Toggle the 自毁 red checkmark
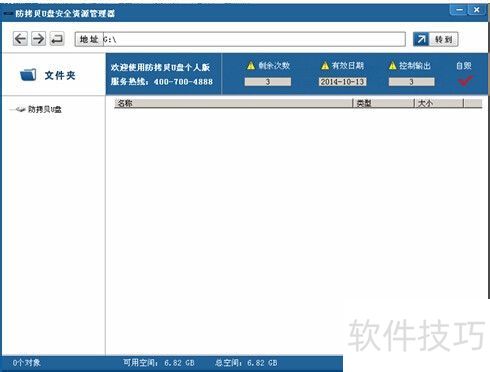Viewport: 490px width, 372px height. coord(465,81)
